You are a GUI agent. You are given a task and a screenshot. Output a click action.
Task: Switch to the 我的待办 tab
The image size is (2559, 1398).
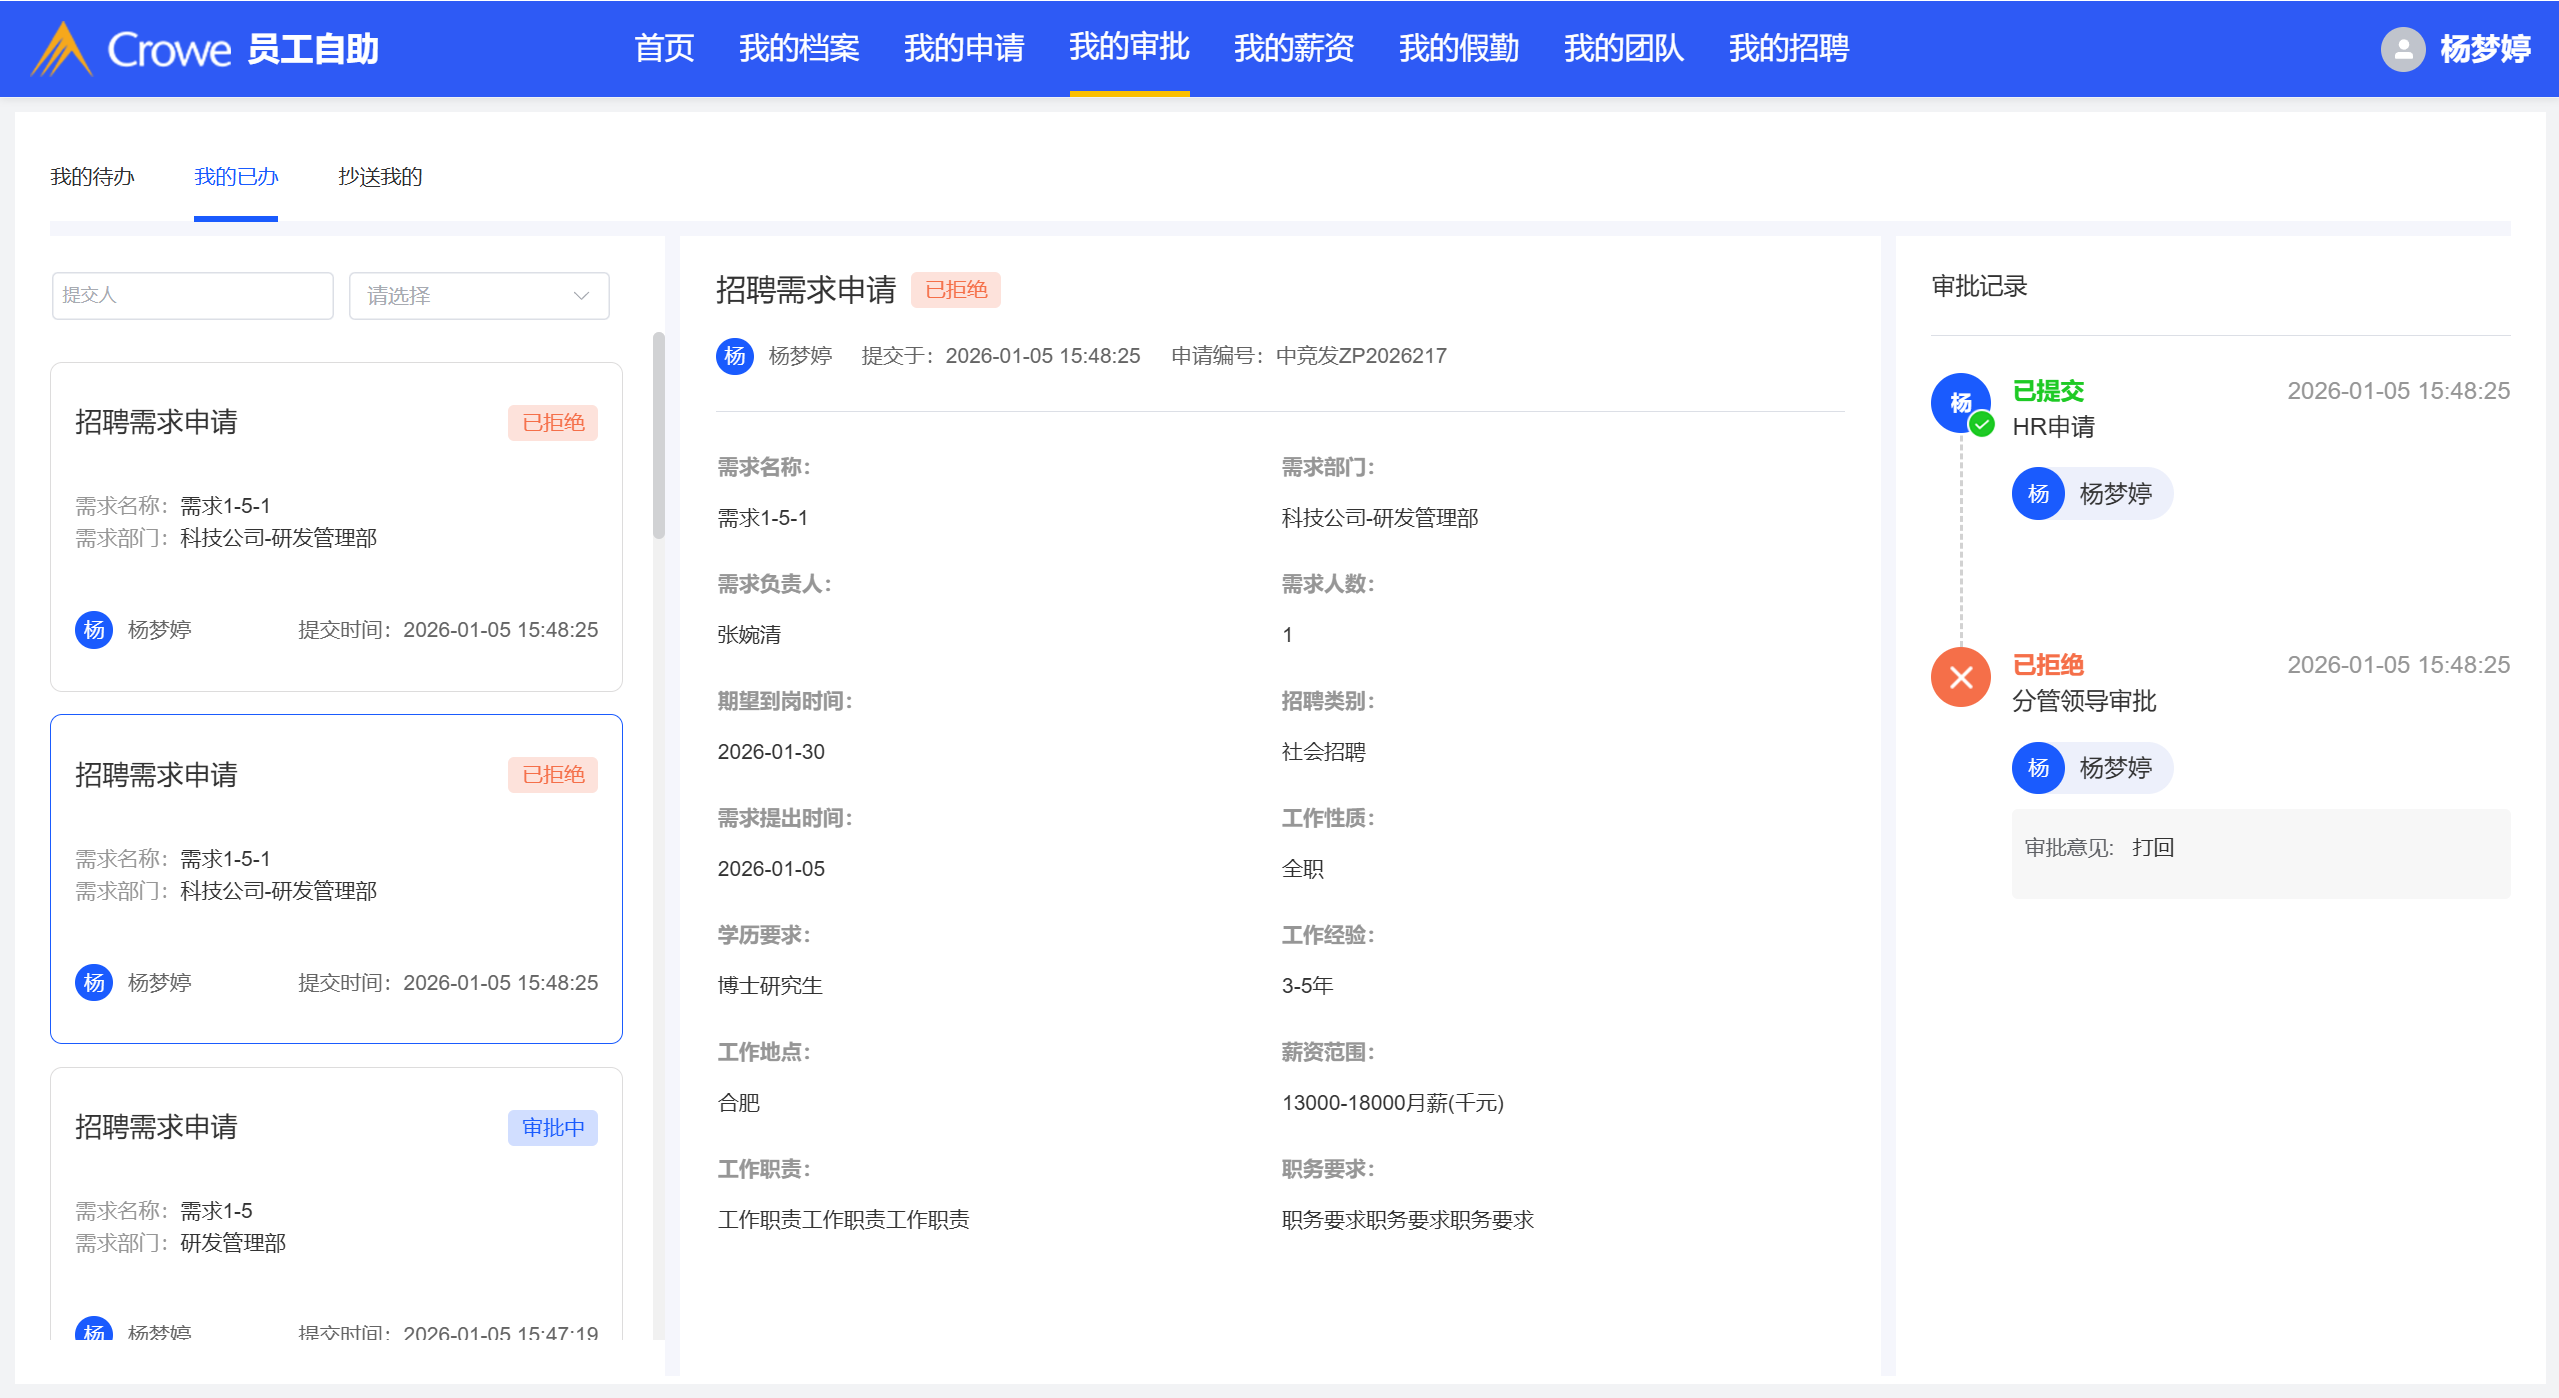[x=92, y=177]
